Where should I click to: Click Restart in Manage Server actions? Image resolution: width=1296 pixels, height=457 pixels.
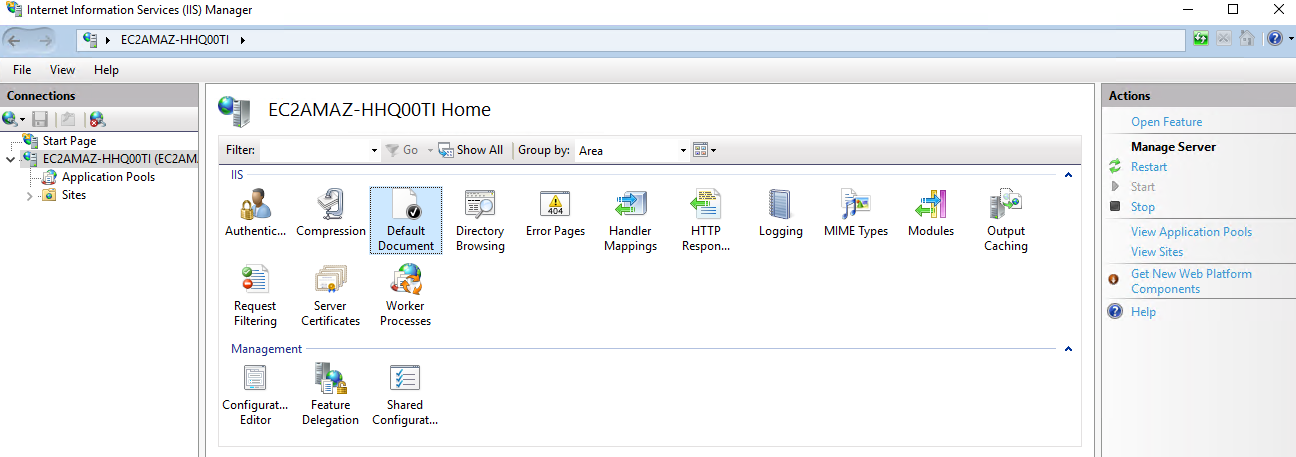[1149, 167]
